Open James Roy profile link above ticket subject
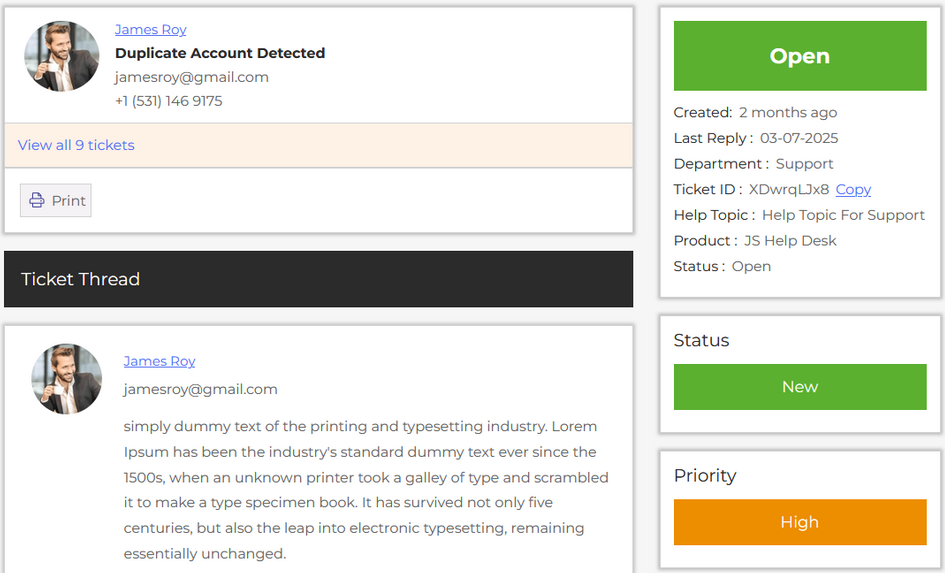 pyautogui.click(x=150, y=30)
